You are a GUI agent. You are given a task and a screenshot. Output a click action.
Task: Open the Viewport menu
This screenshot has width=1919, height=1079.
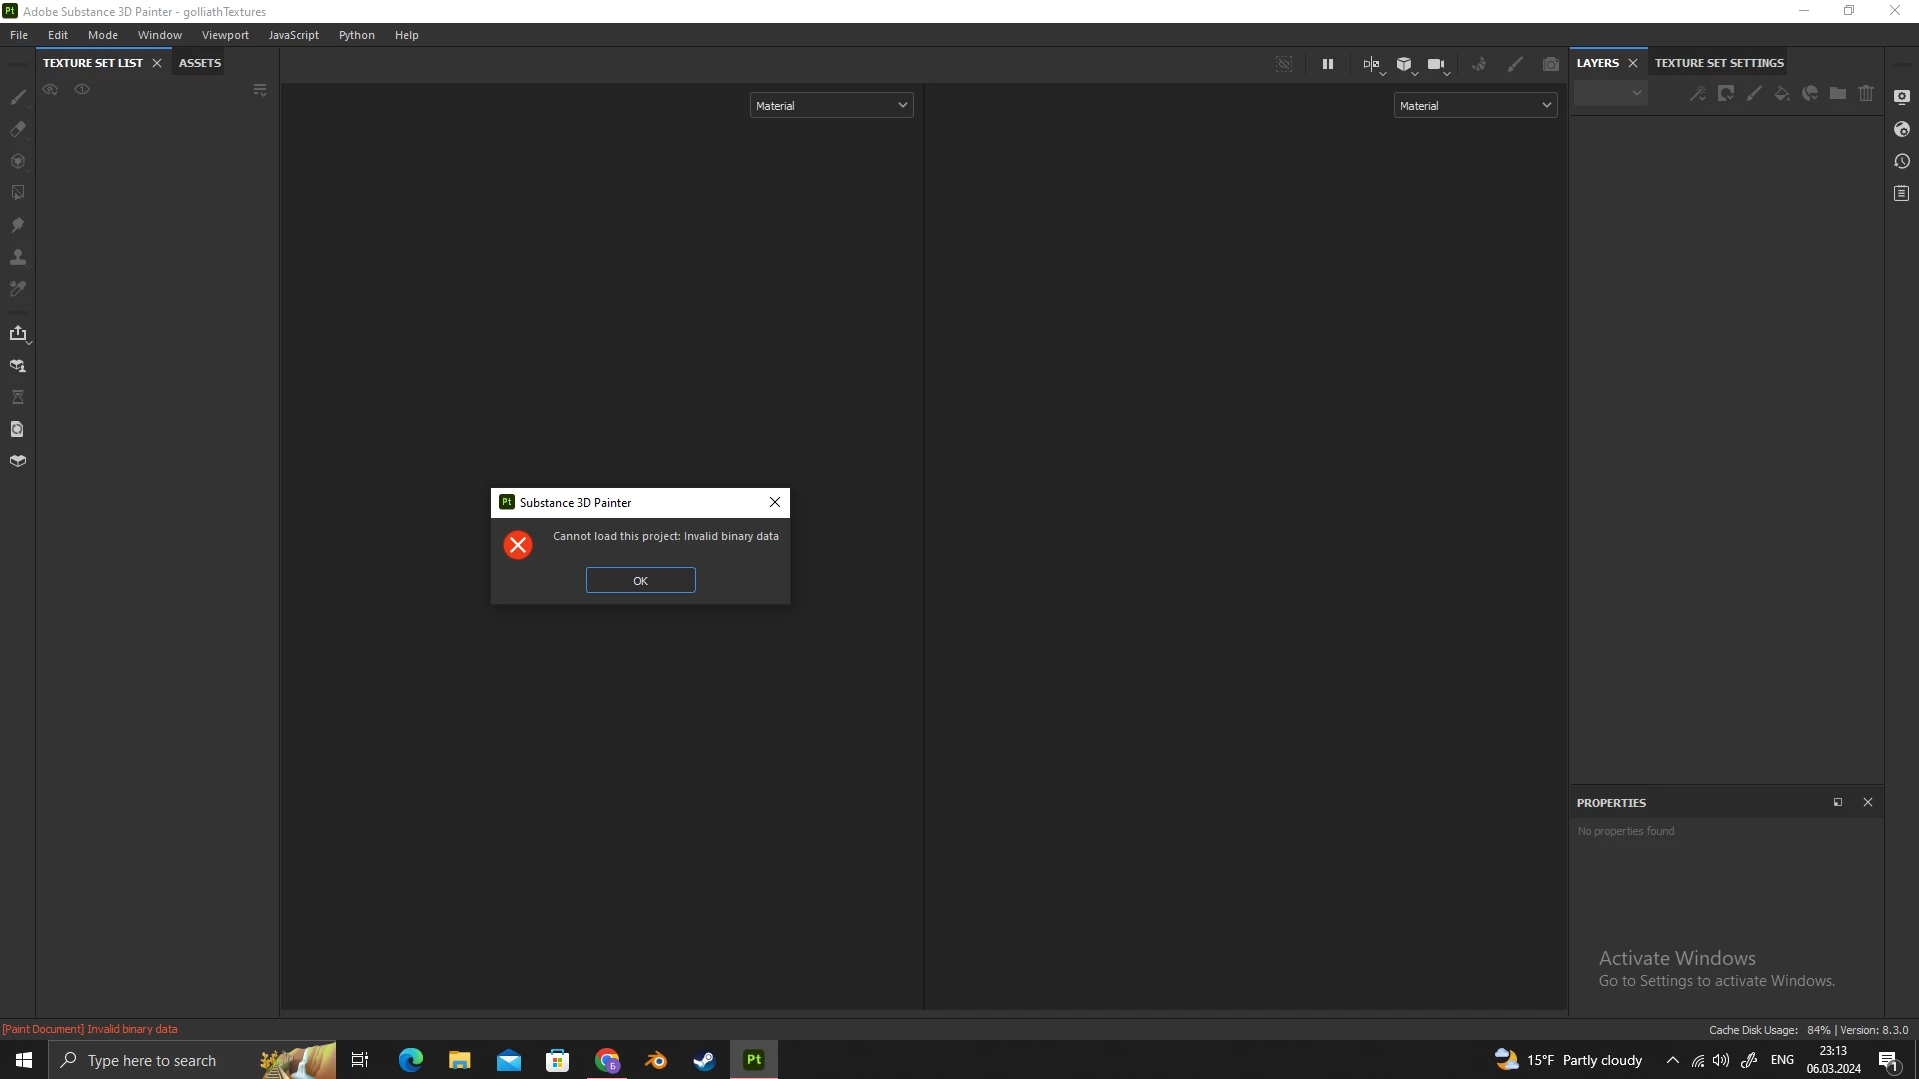225,35
